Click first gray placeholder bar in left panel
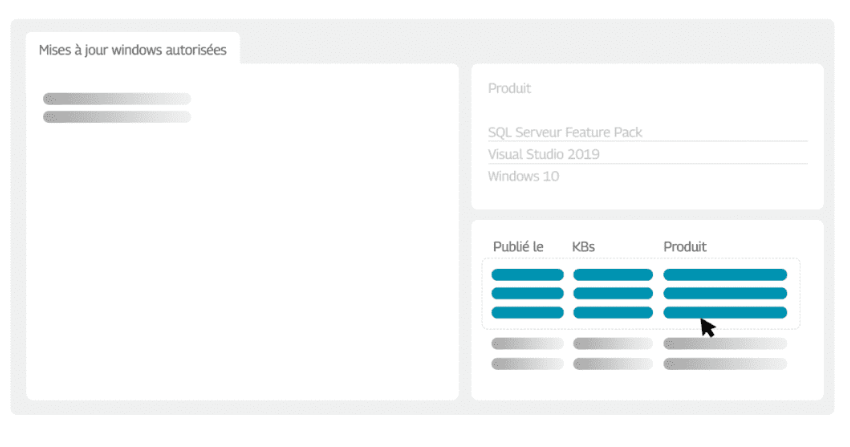 click(x=117, y=99)
